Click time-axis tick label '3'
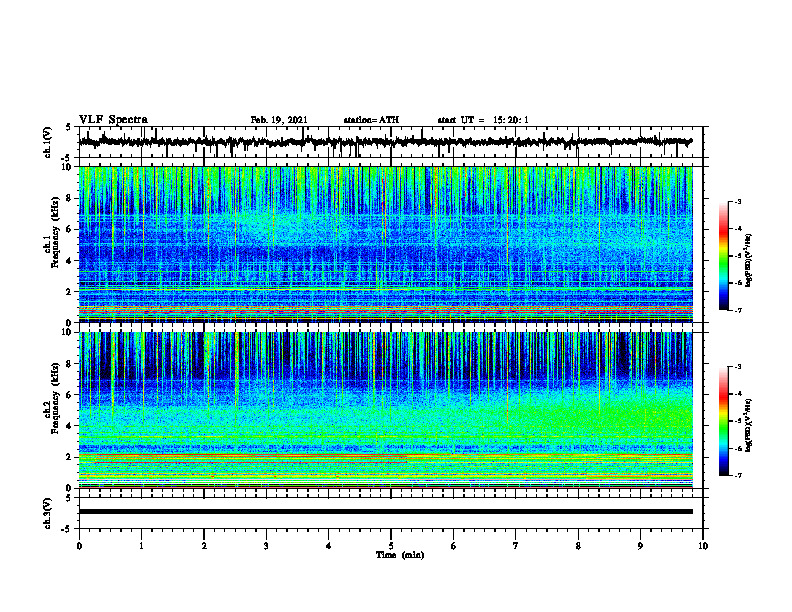Screen dimensions: 792x612 266,546
